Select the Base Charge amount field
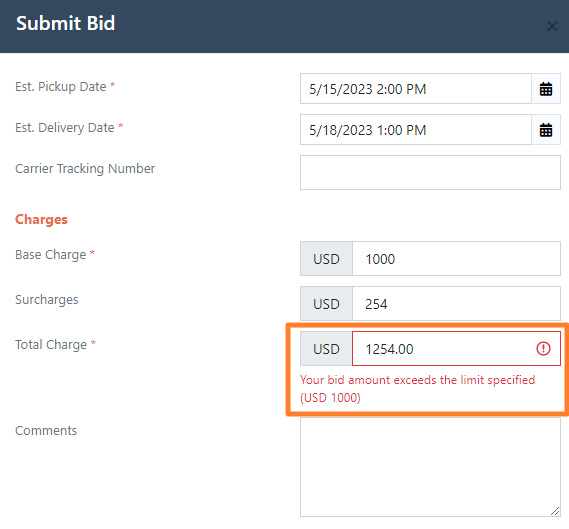The width and height of the screenshot is (569, 529). (457, 259)
